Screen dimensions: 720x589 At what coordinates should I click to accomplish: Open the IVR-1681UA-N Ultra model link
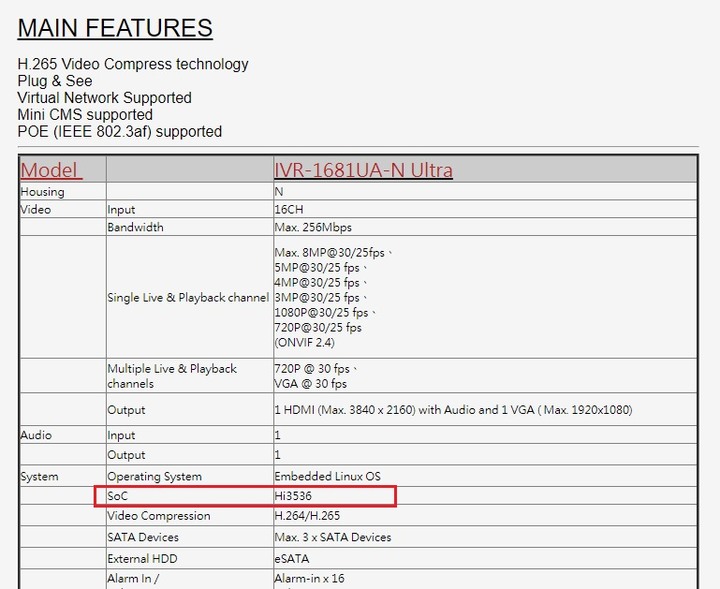click(x=363, y=170)
